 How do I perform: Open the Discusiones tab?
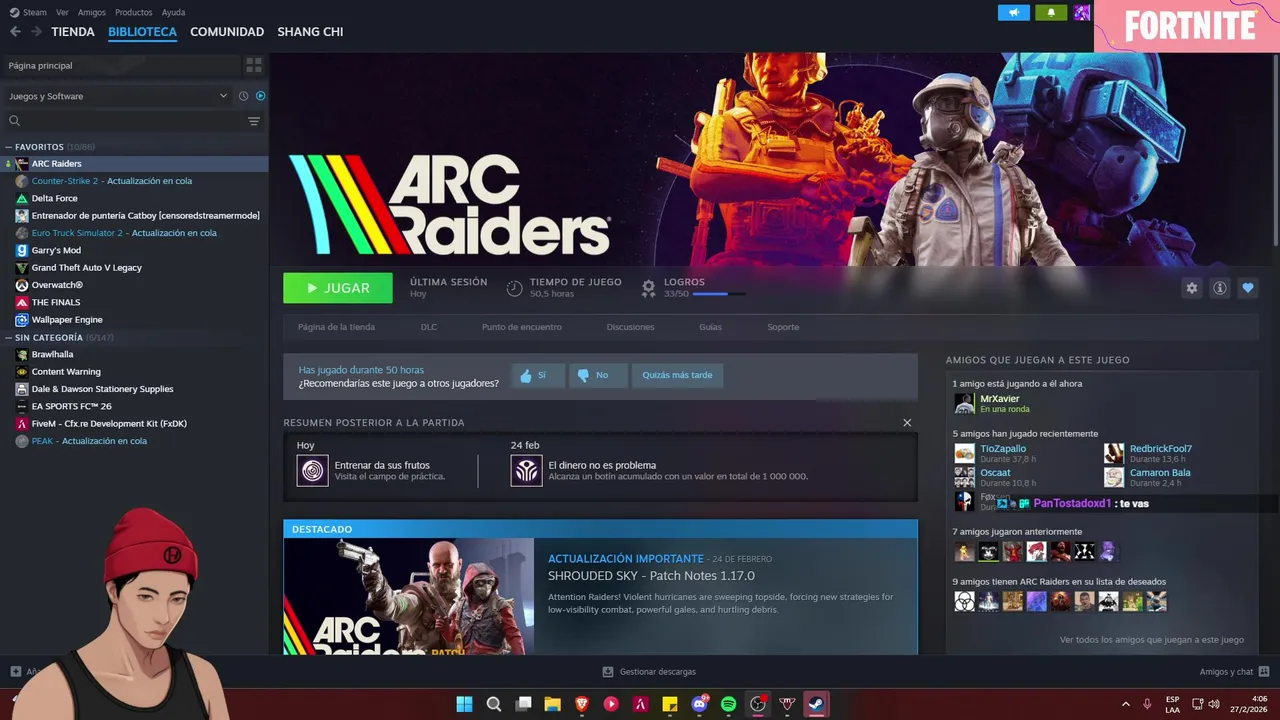630,327
